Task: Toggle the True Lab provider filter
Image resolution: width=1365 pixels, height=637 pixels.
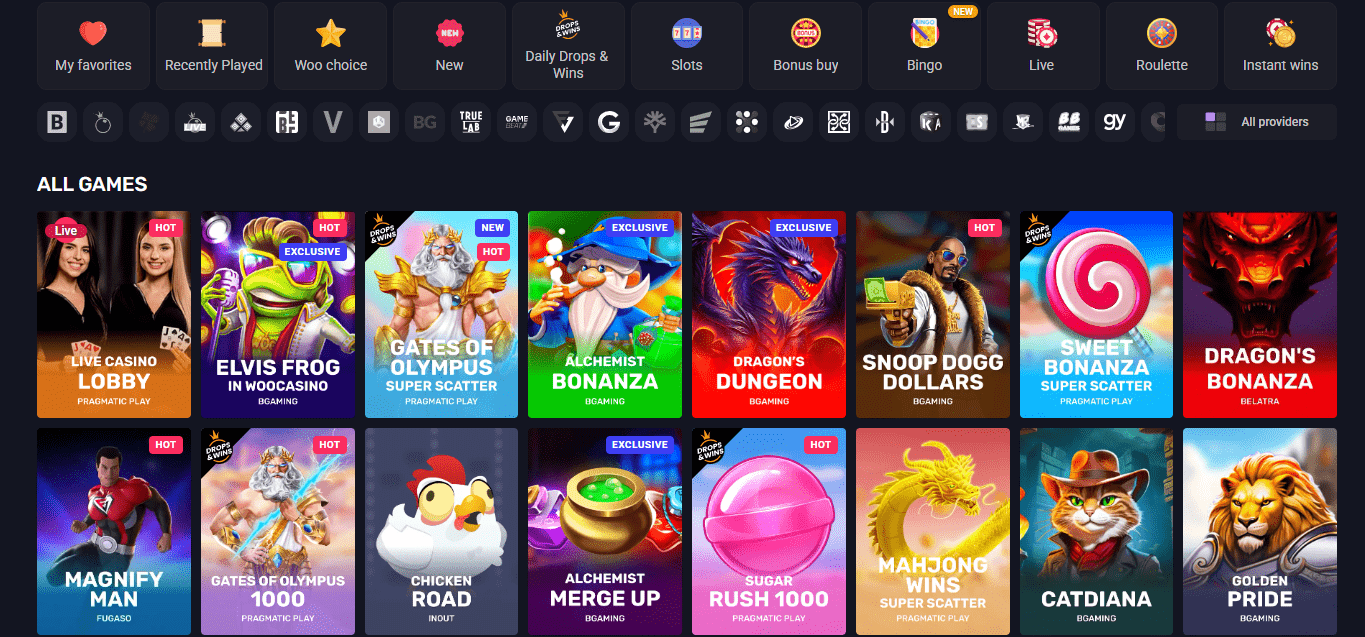Action: (x=470, y=121)
